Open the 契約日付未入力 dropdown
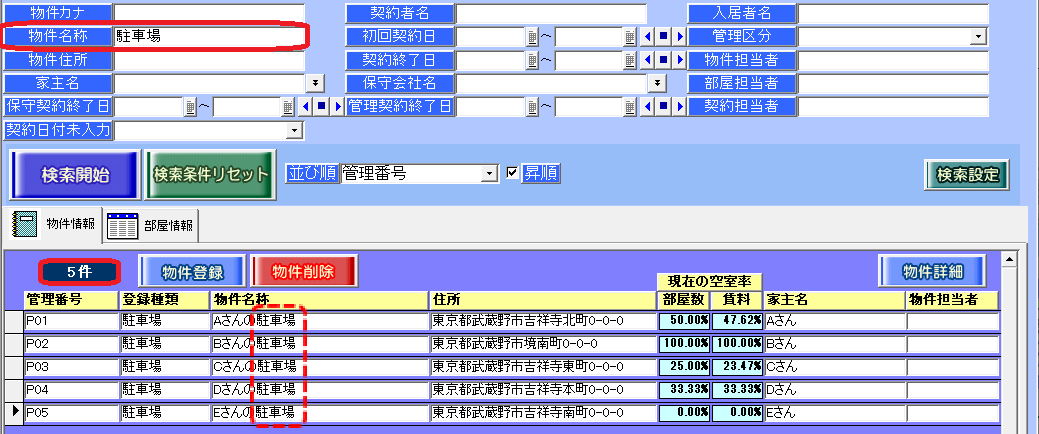Screen dimensions: 1039x434 point(294,130)
